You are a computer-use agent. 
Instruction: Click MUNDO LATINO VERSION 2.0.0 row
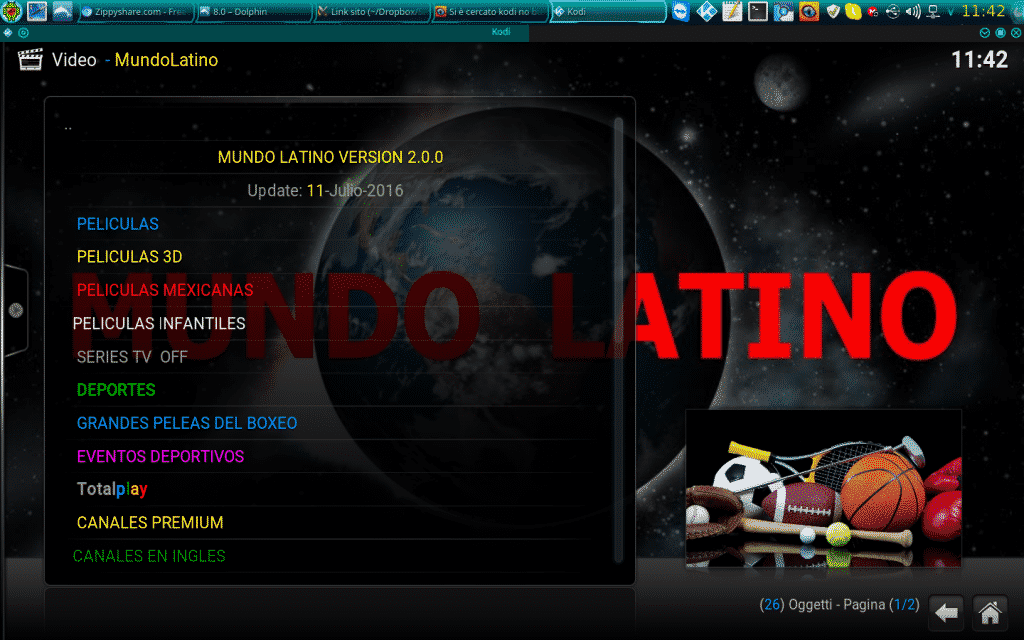click(330, 157)
